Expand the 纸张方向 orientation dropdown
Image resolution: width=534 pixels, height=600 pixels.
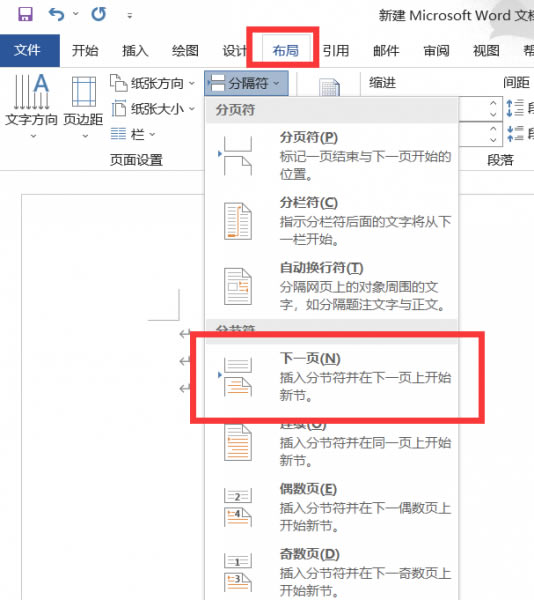153,83
